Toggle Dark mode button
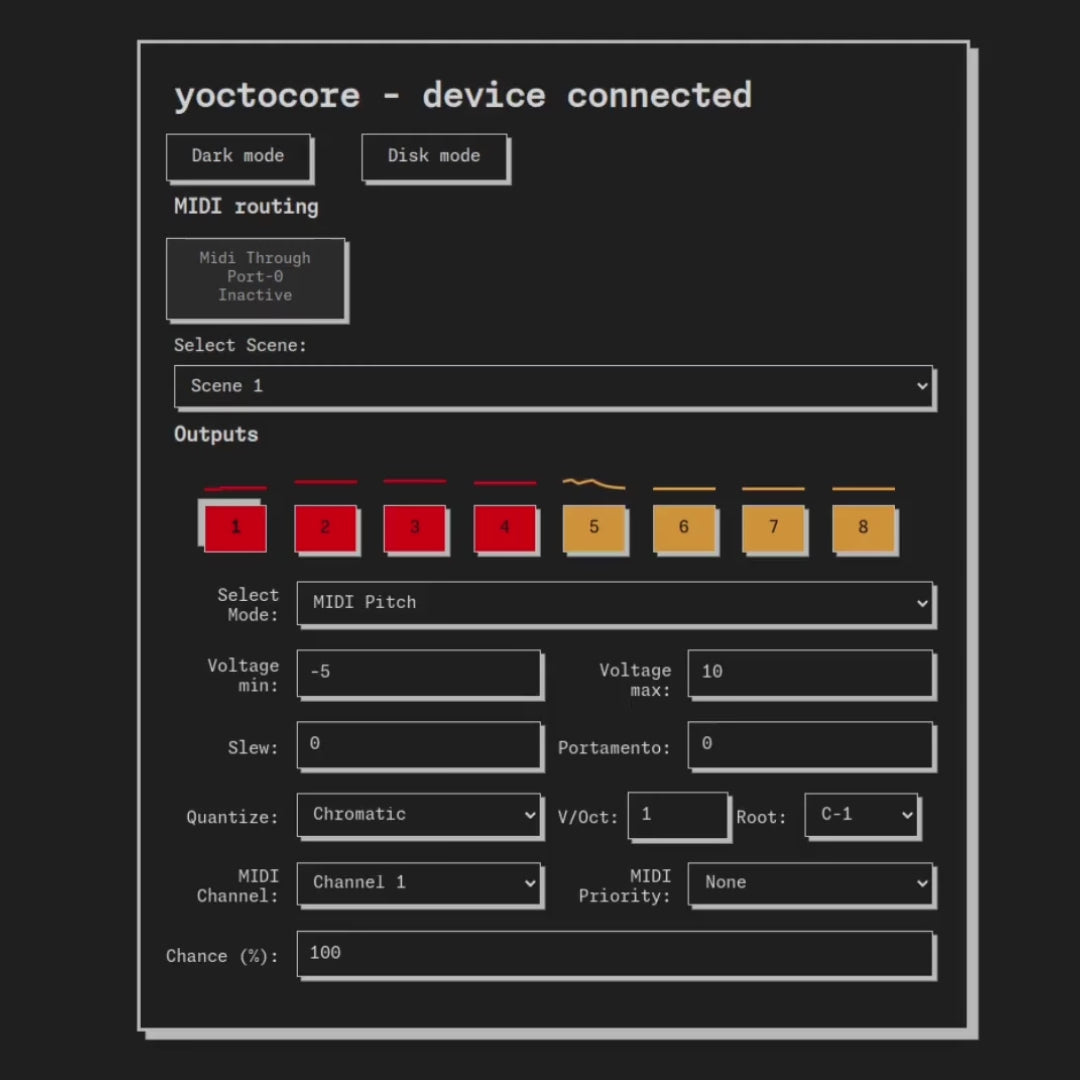 pos(238,156)
